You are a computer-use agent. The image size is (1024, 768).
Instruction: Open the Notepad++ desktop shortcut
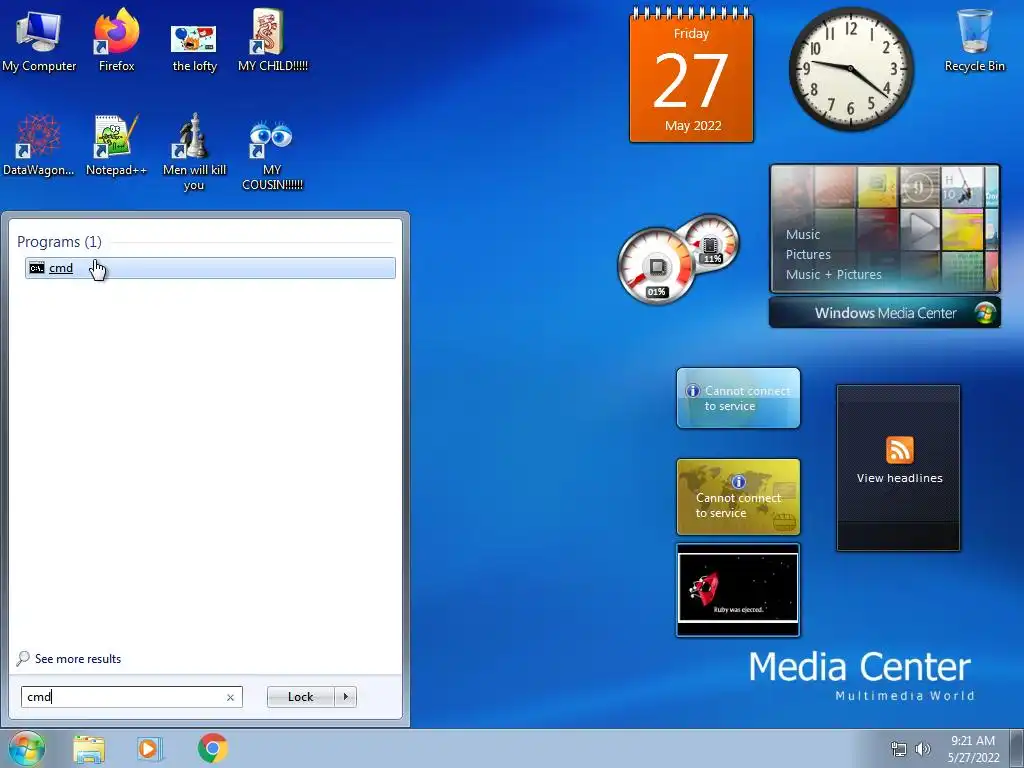(x=116, y=145)
